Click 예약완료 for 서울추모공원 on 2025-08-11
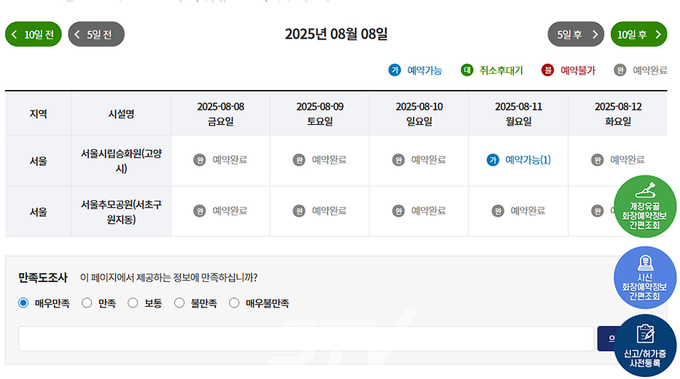 (x=519, y=211)
